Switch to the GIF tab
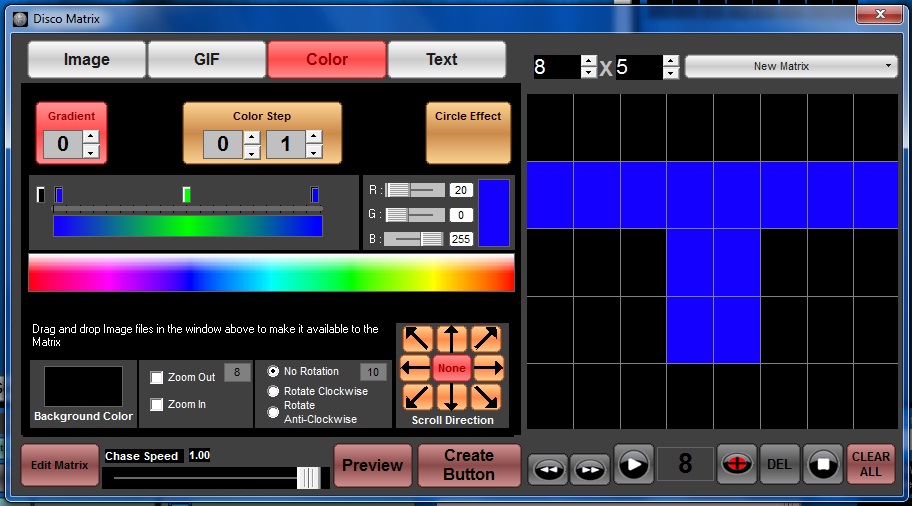This screenshot has height=506, width=912. [x=207, y=60]
